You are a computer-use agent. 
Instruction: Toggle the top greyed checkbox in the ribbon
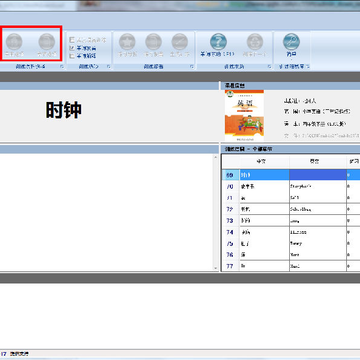(72, 40)
